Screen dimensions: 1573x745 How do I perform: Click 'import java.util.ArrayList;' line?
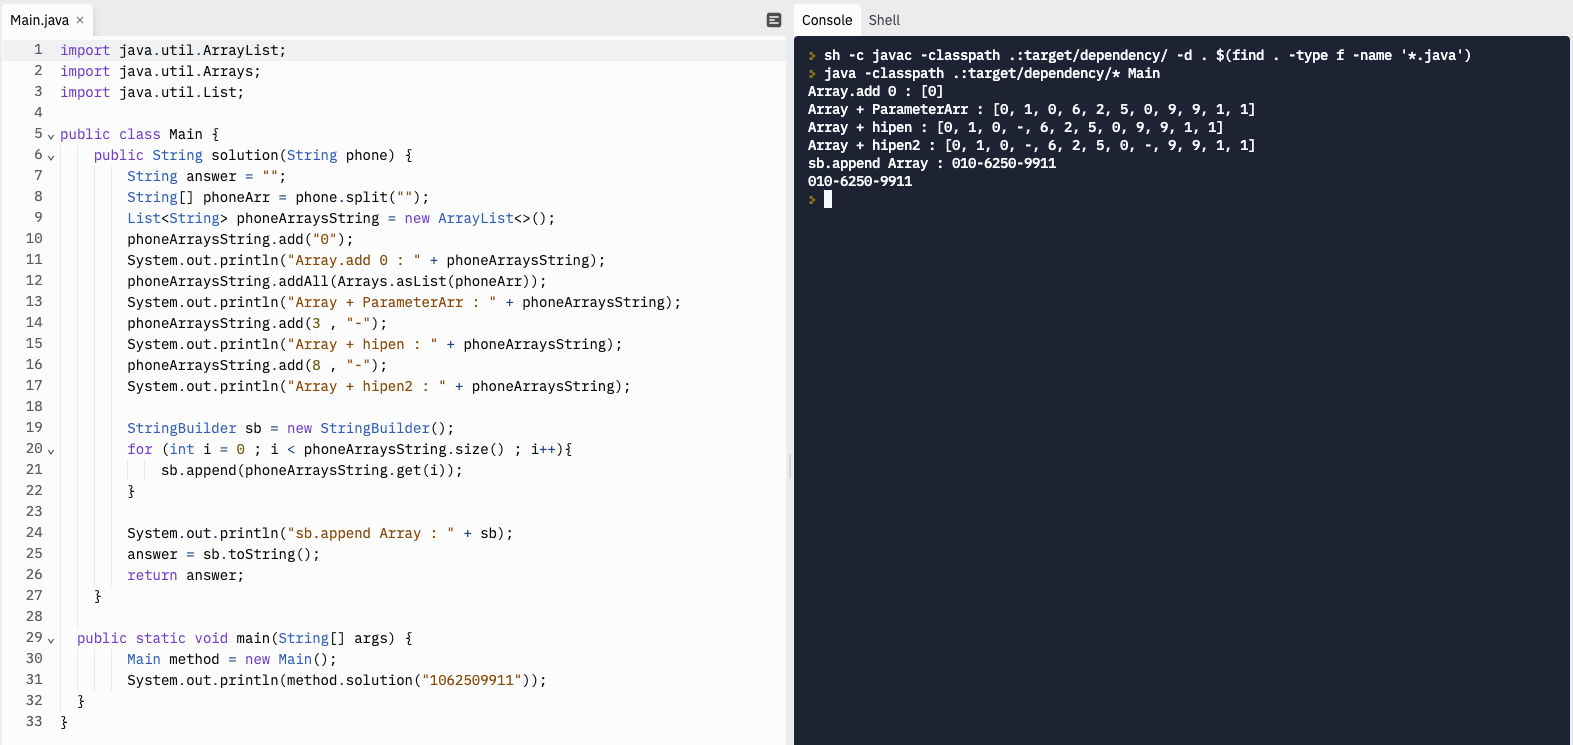pyautogui.click(x=173, y=50)
